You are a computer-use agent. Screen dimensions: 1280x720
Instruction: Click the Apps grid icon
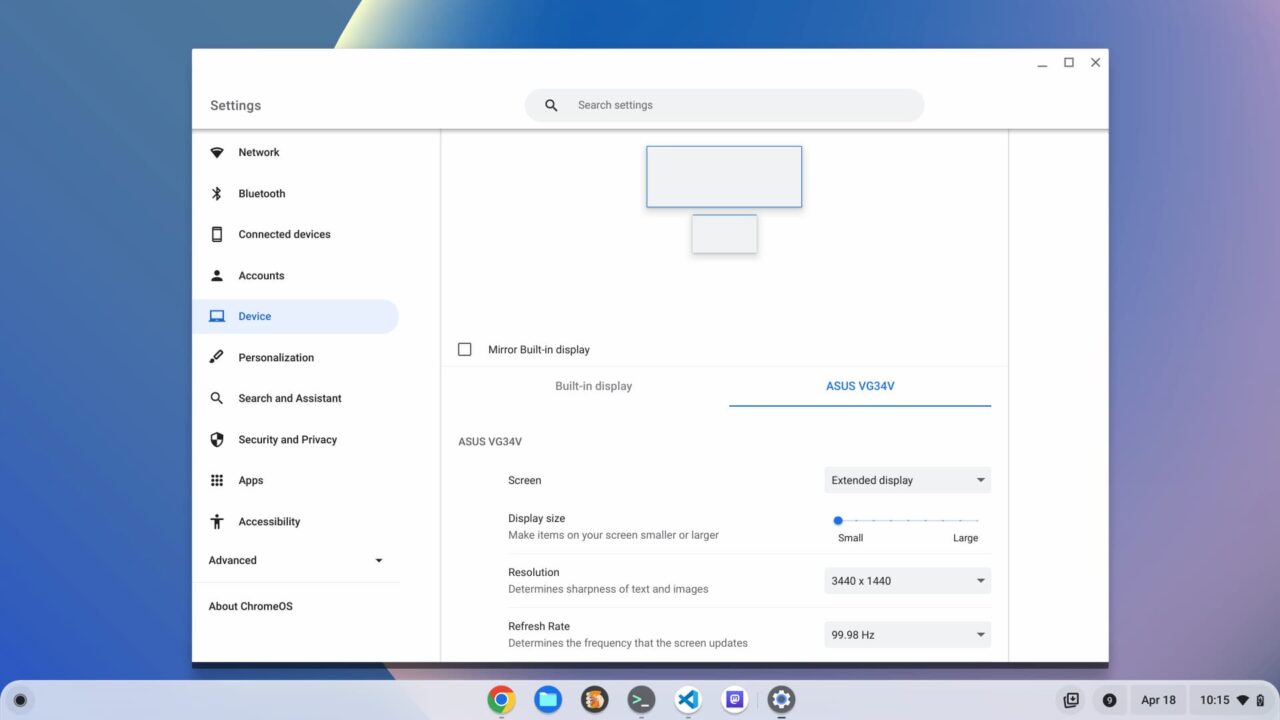click(x=217, y=480)
